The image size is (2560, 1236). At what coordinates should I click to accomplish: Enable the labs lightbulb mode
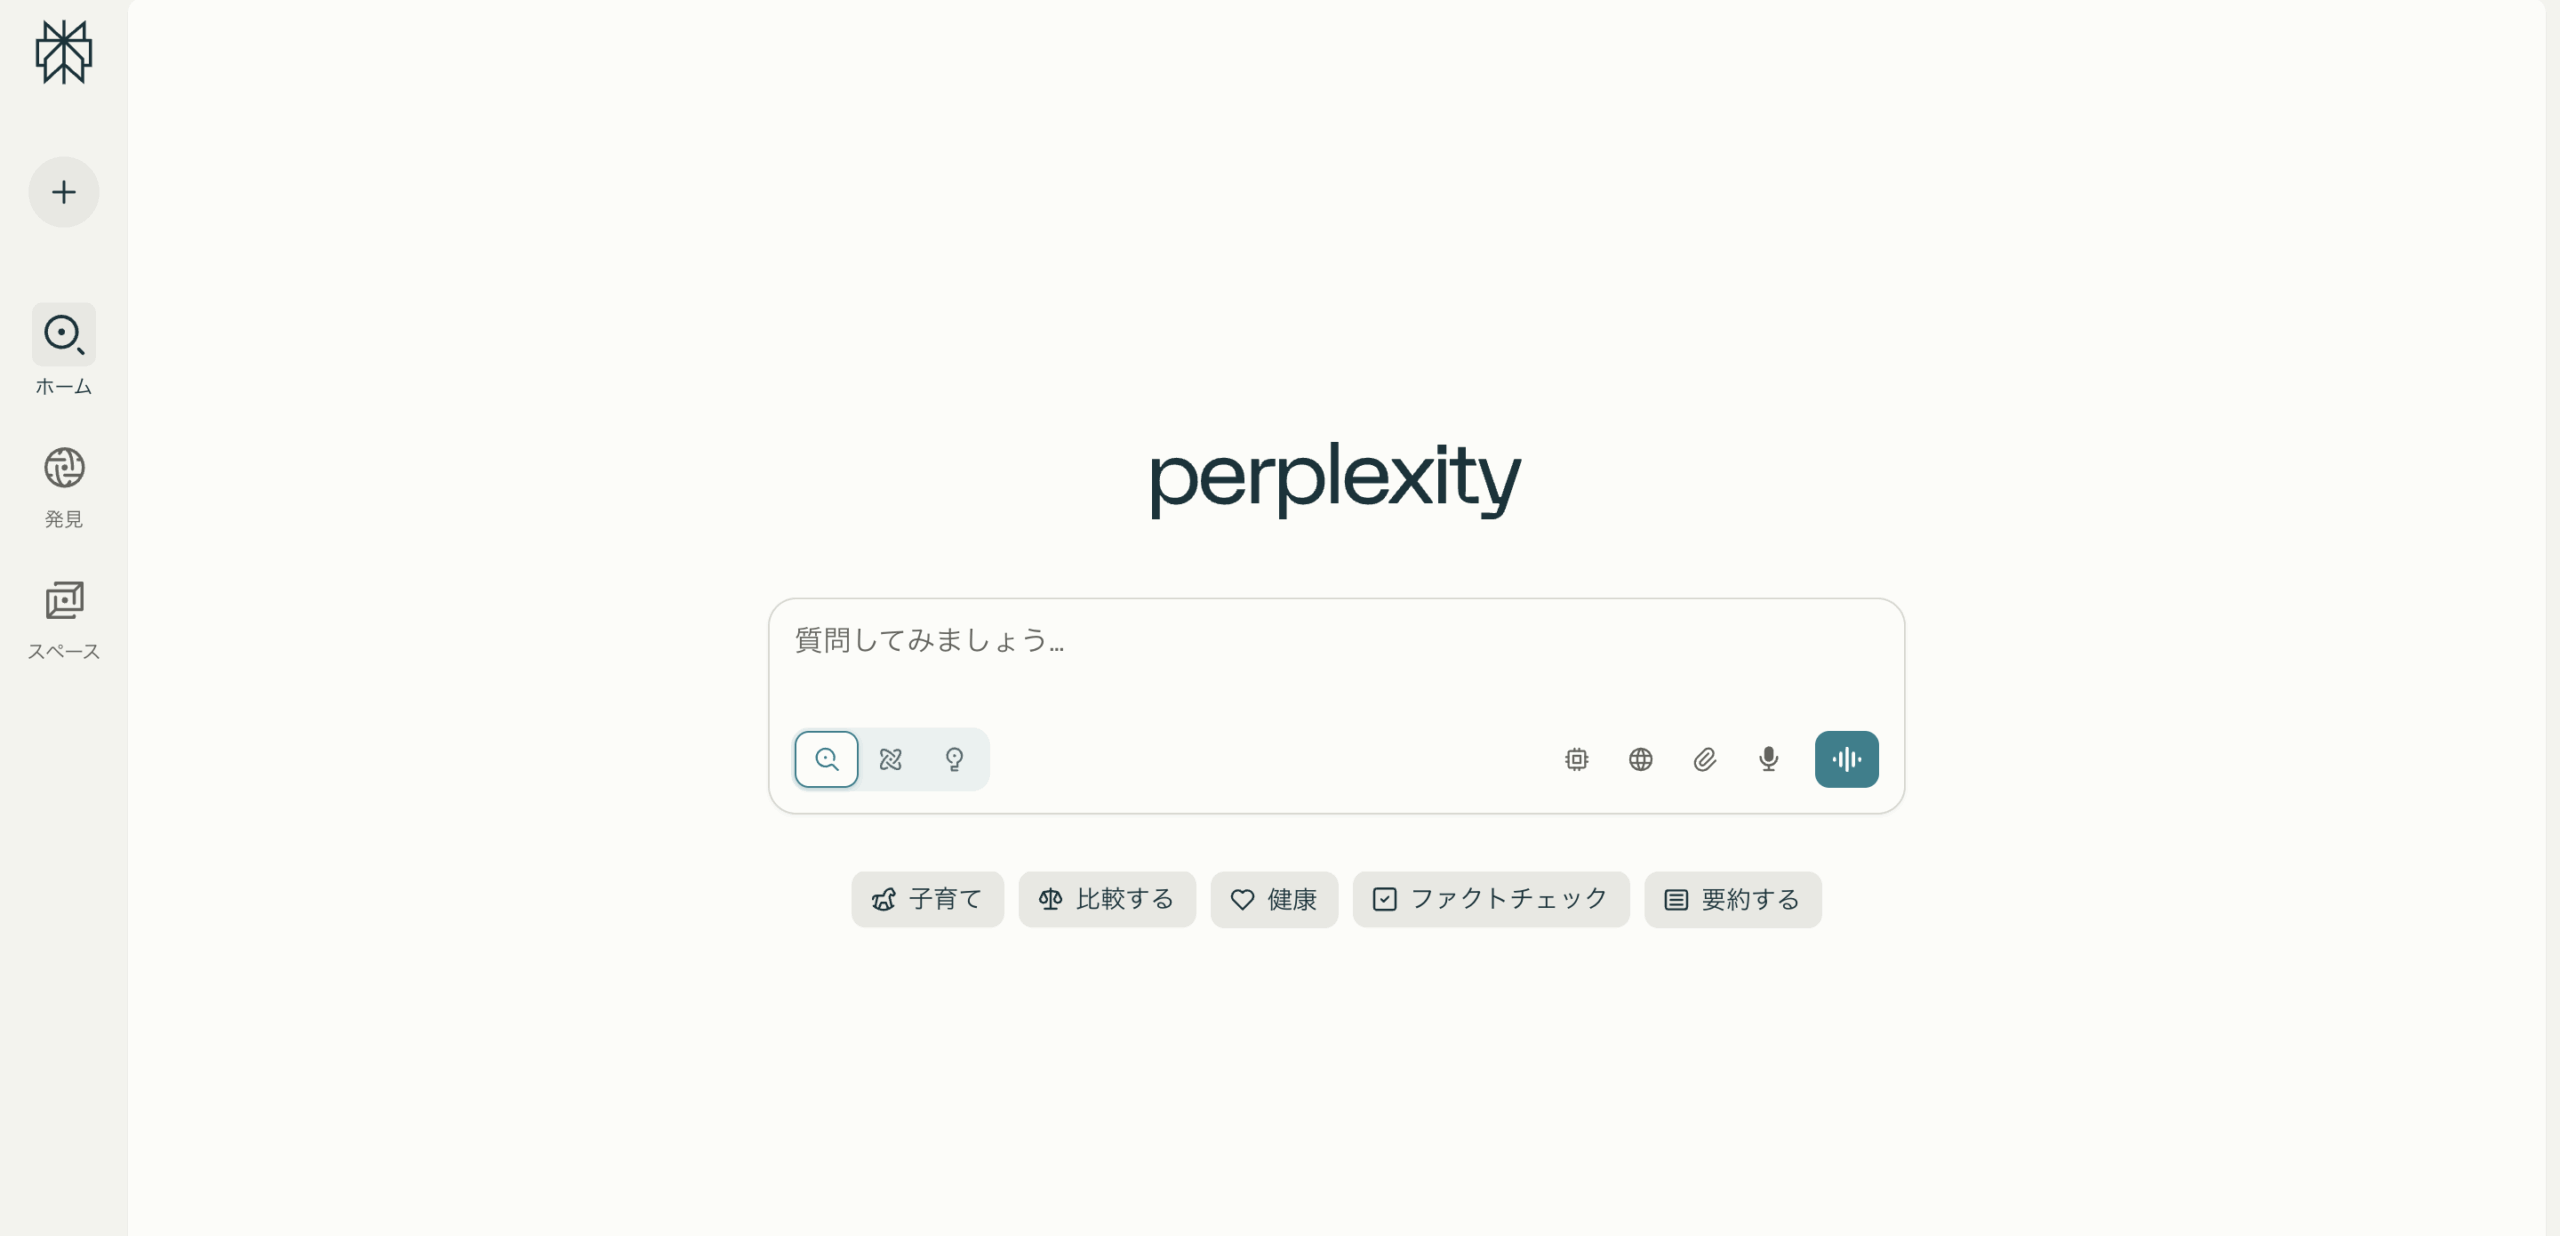click(955, 759)
